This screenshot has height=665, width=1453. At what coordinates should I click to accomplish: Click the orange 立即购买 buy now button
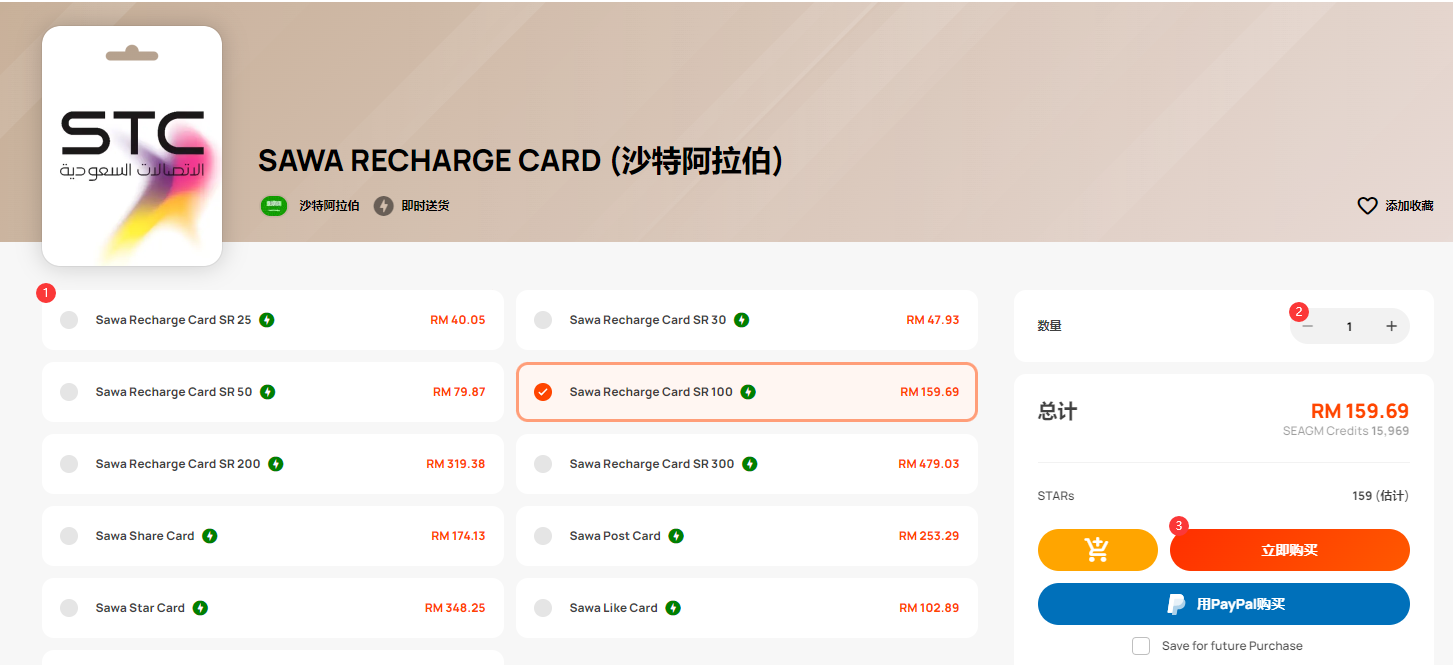coord(1290,550)
